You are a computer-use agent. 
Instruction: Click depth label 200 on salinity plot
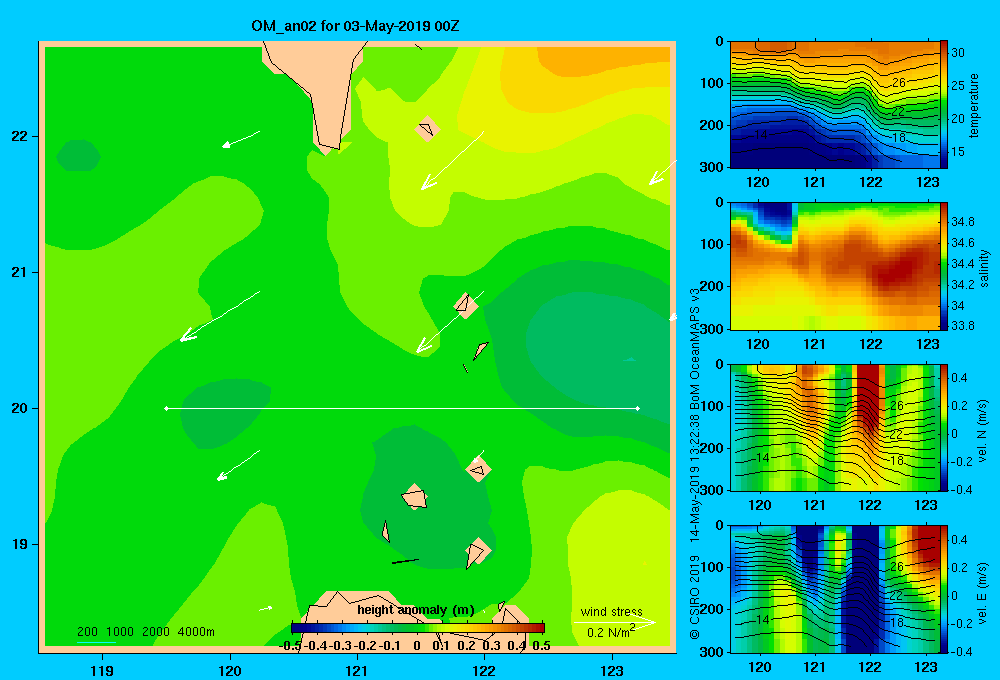(x=712, y=286)
